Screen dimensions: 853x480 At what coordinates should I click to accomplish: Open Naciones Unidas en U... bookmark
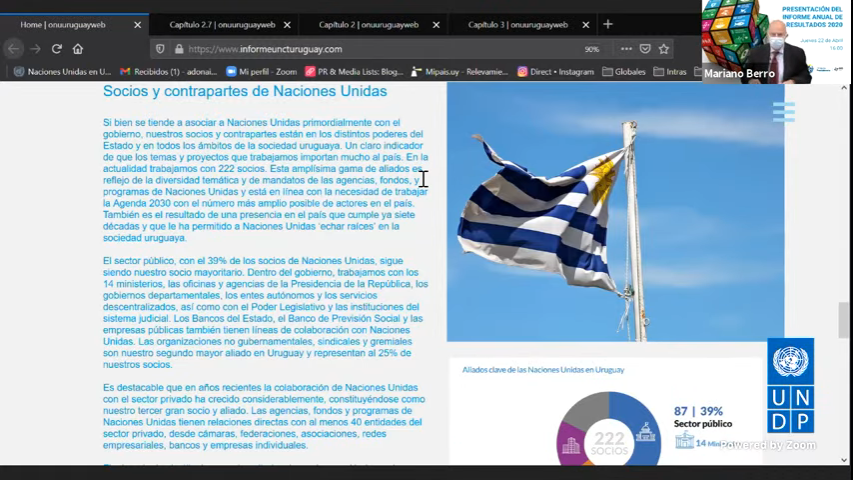pyautogui.click(x=62, y=72)
